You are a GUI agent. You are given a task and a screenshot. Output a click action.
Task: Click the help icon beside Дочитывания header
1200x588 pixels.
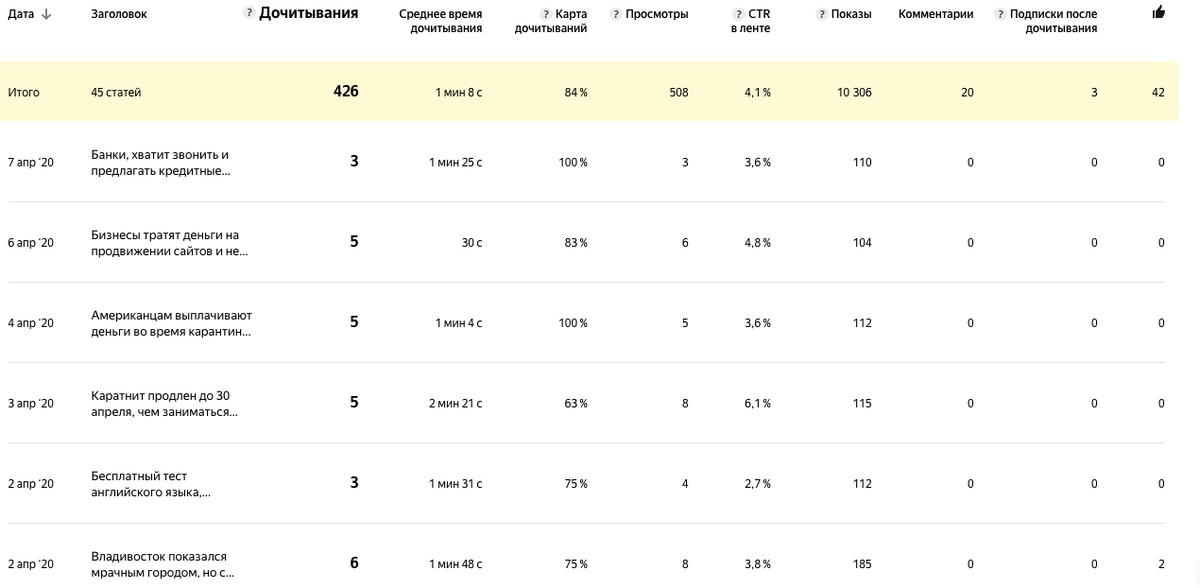coord(250,14)
